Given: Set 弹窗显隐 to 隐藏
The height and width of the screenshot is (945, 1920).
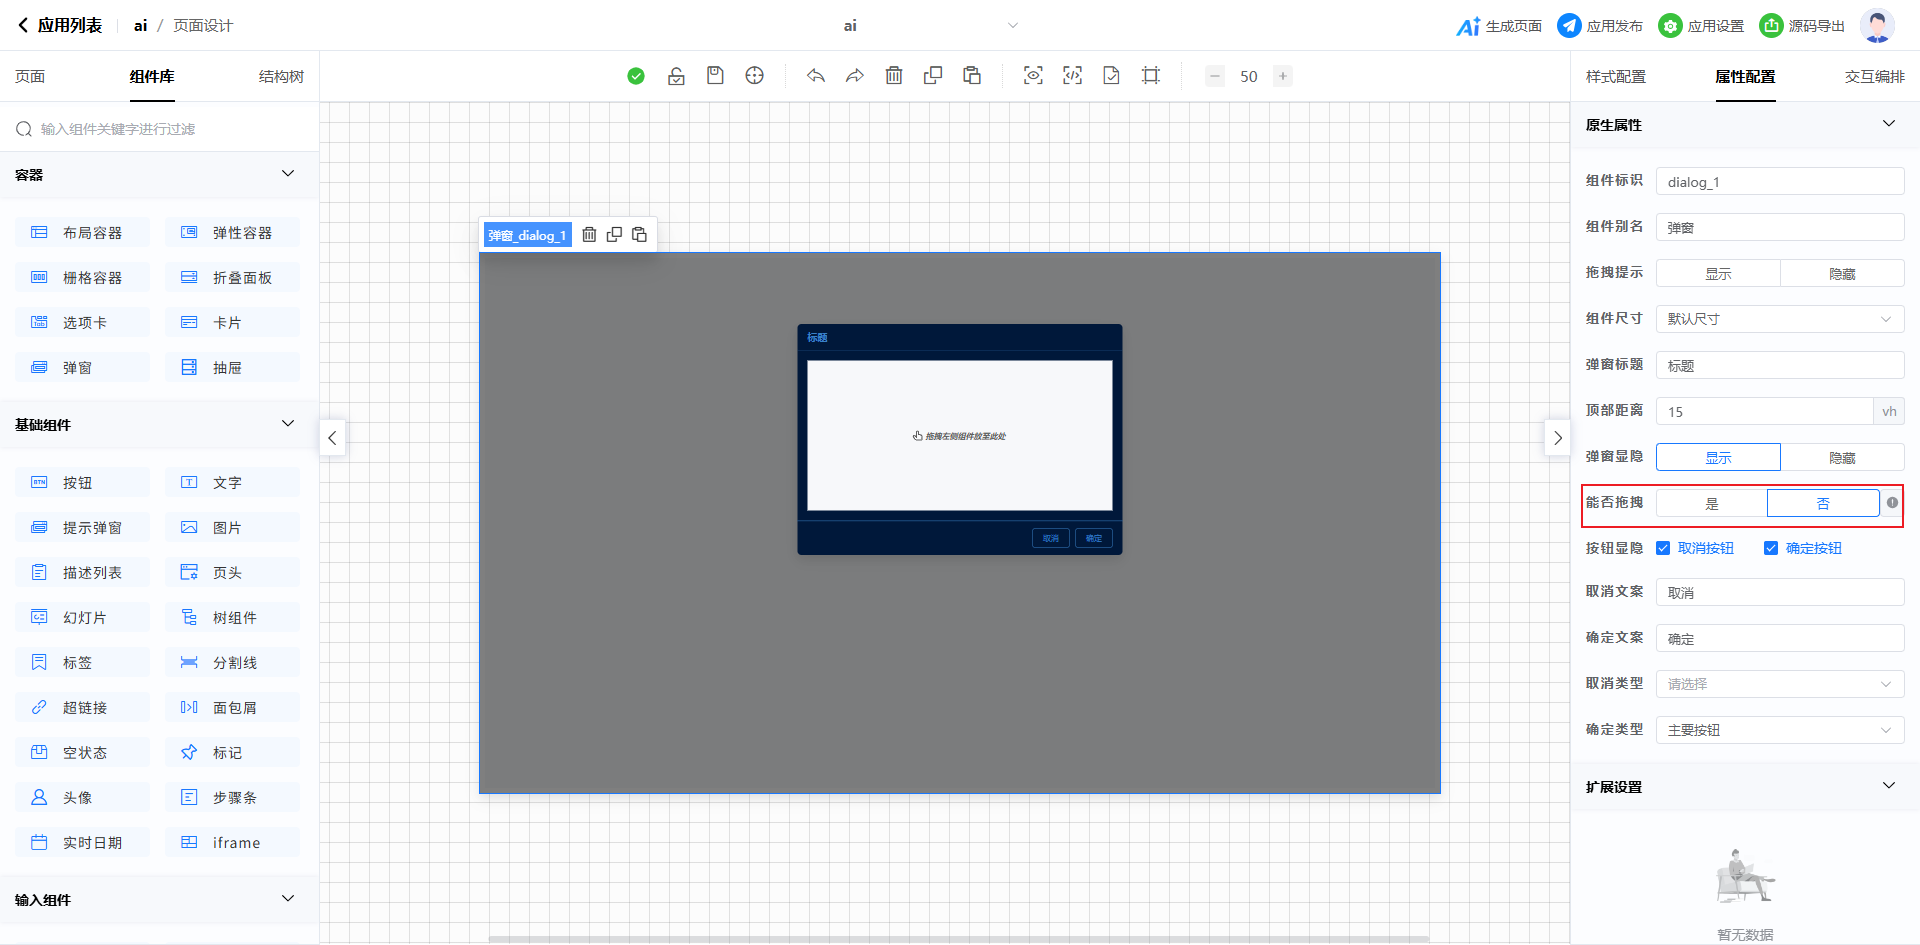Looking at the screenshot, I should [x=1842, y=457].
